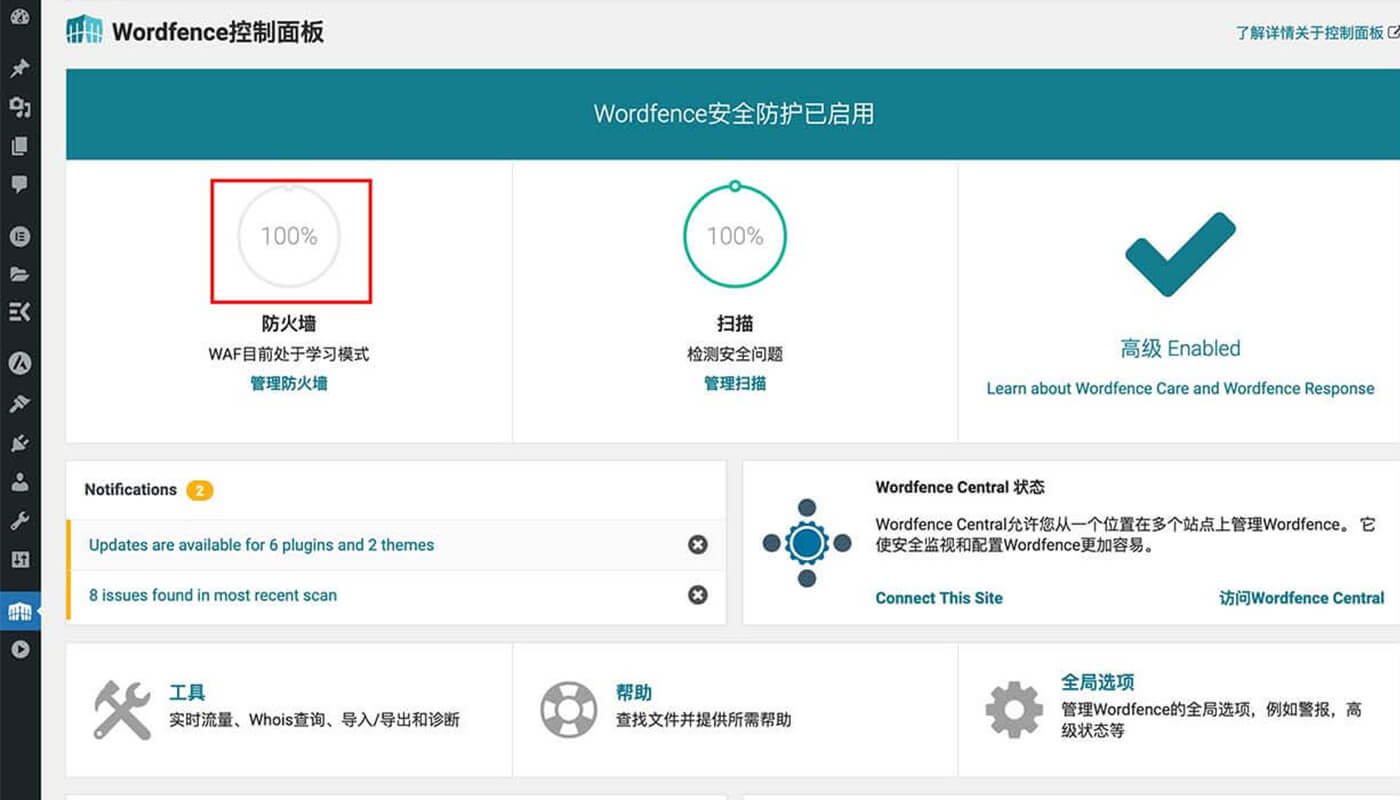Click the Wordfence Central gear network icon
Viewport: 1400px width, 800px height.
coord(807,543)
